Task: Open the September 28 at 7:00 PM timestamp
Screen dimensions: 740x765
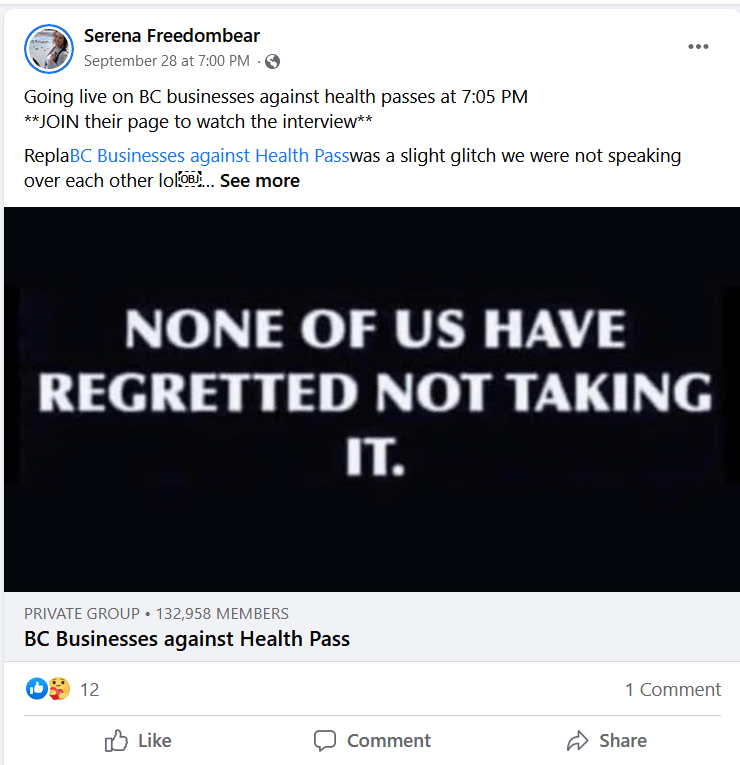Action: click(x=167, y=61)
